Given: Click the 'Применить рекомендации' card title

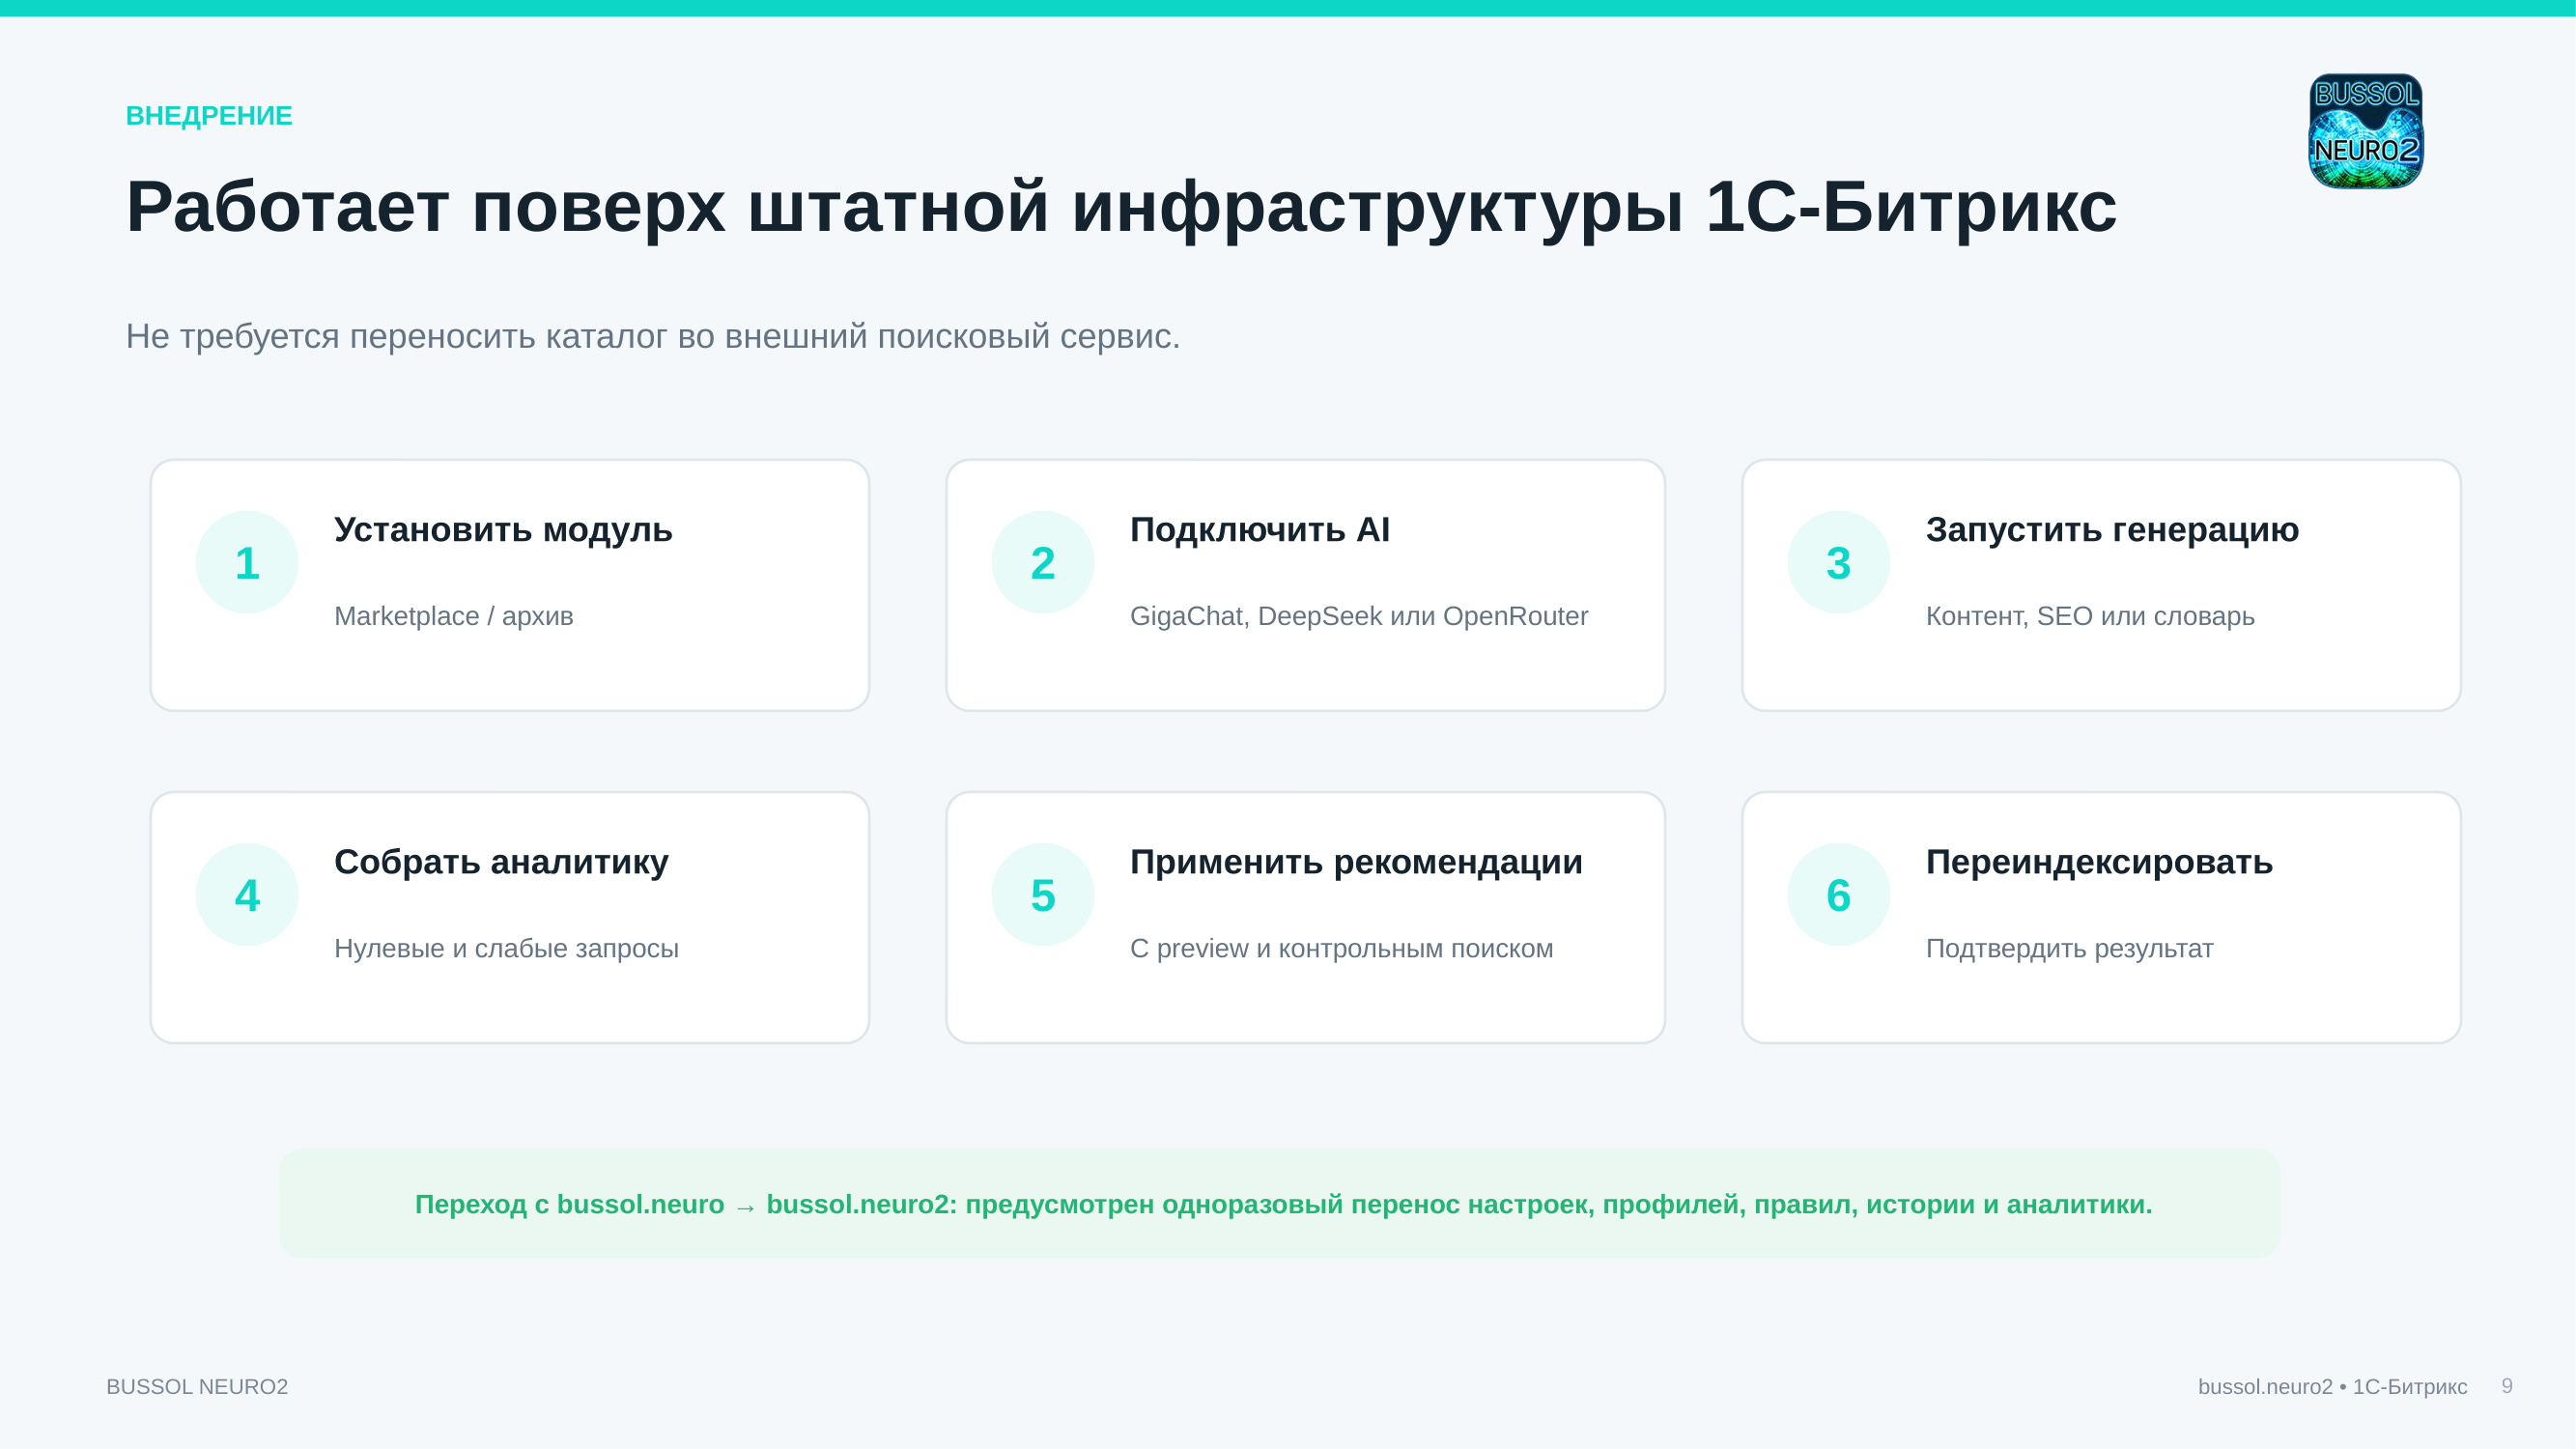Looking at the screenshot, I should pos(1356,862).
